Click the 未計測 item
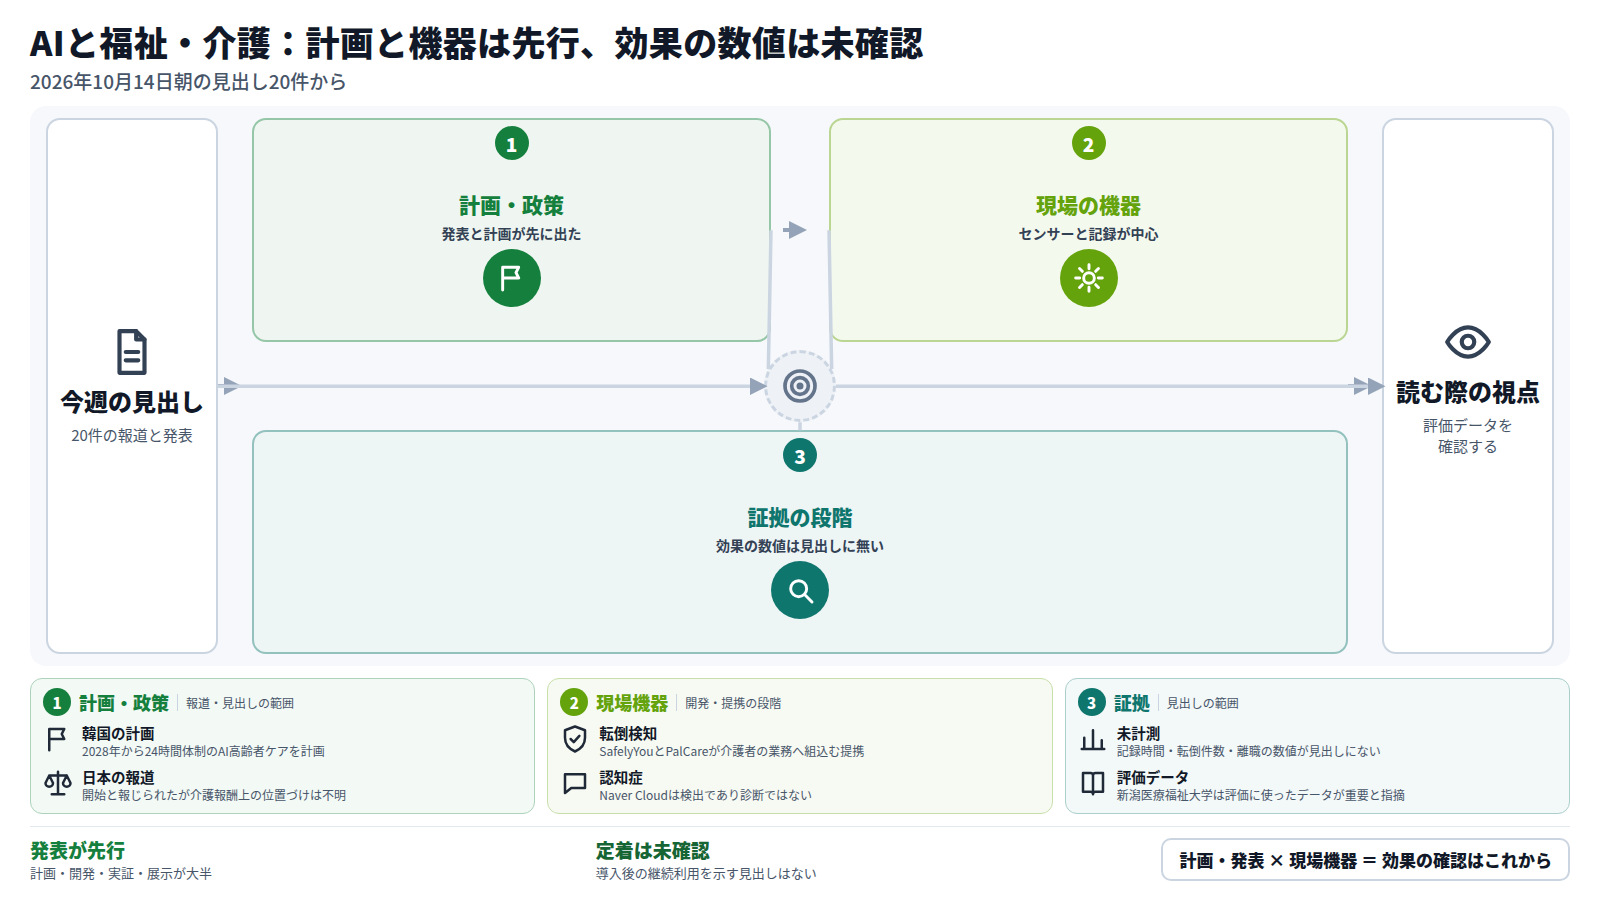 click(x=1138, y=733)
